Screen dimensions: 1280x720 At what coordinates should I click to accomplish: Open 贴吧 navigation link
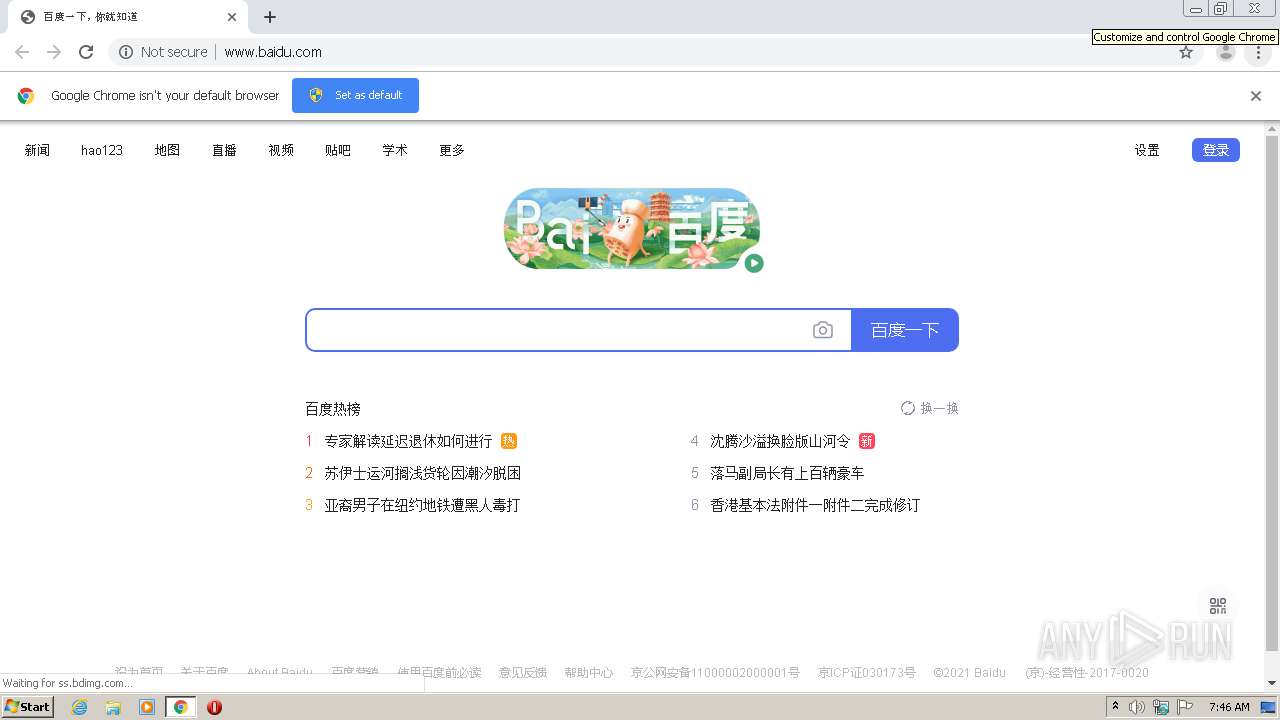(x=338, y=150)
